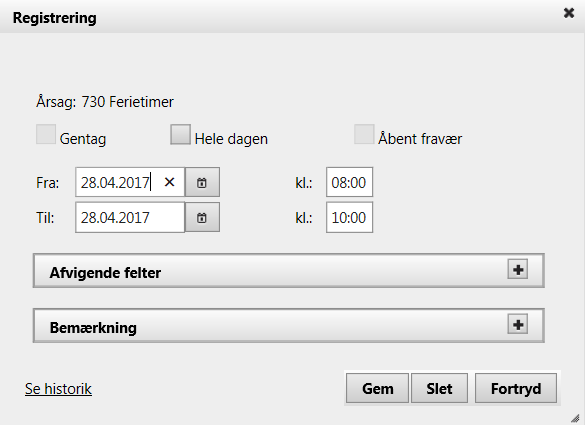The height and width of the screenshot is (425, 585).
Task: Close the Registrering dialog
Action: [x=569, y=13]
